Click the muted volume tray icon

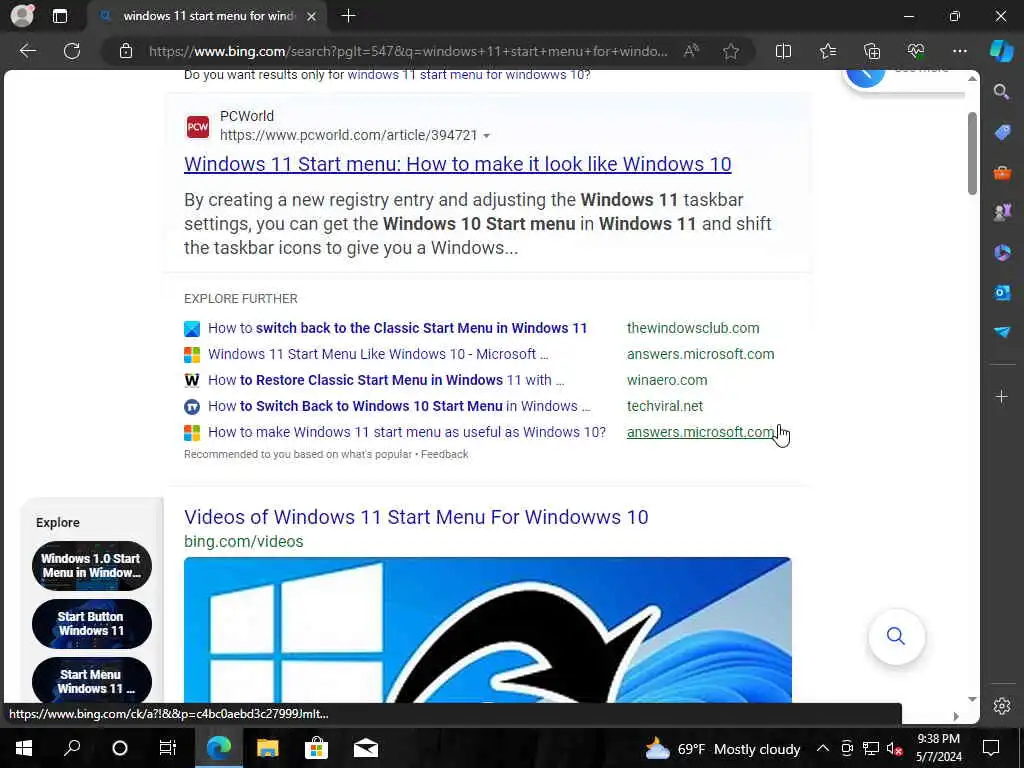894,748
